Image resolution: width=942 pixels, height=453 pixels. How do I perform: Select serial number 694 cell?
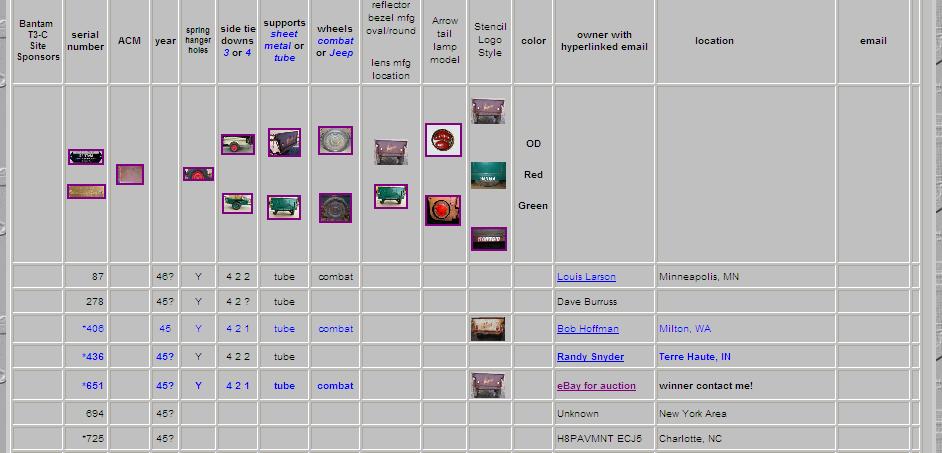pos(85,413)
